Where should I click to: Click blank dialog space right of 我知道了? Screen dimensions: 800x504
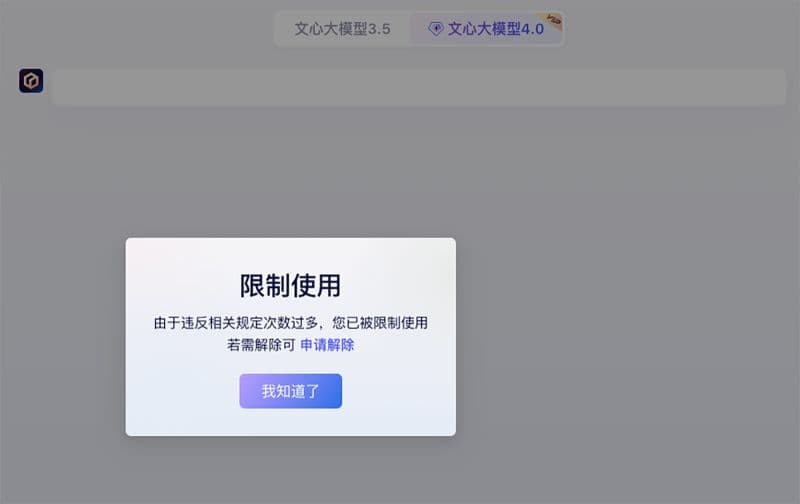[400, 391]
